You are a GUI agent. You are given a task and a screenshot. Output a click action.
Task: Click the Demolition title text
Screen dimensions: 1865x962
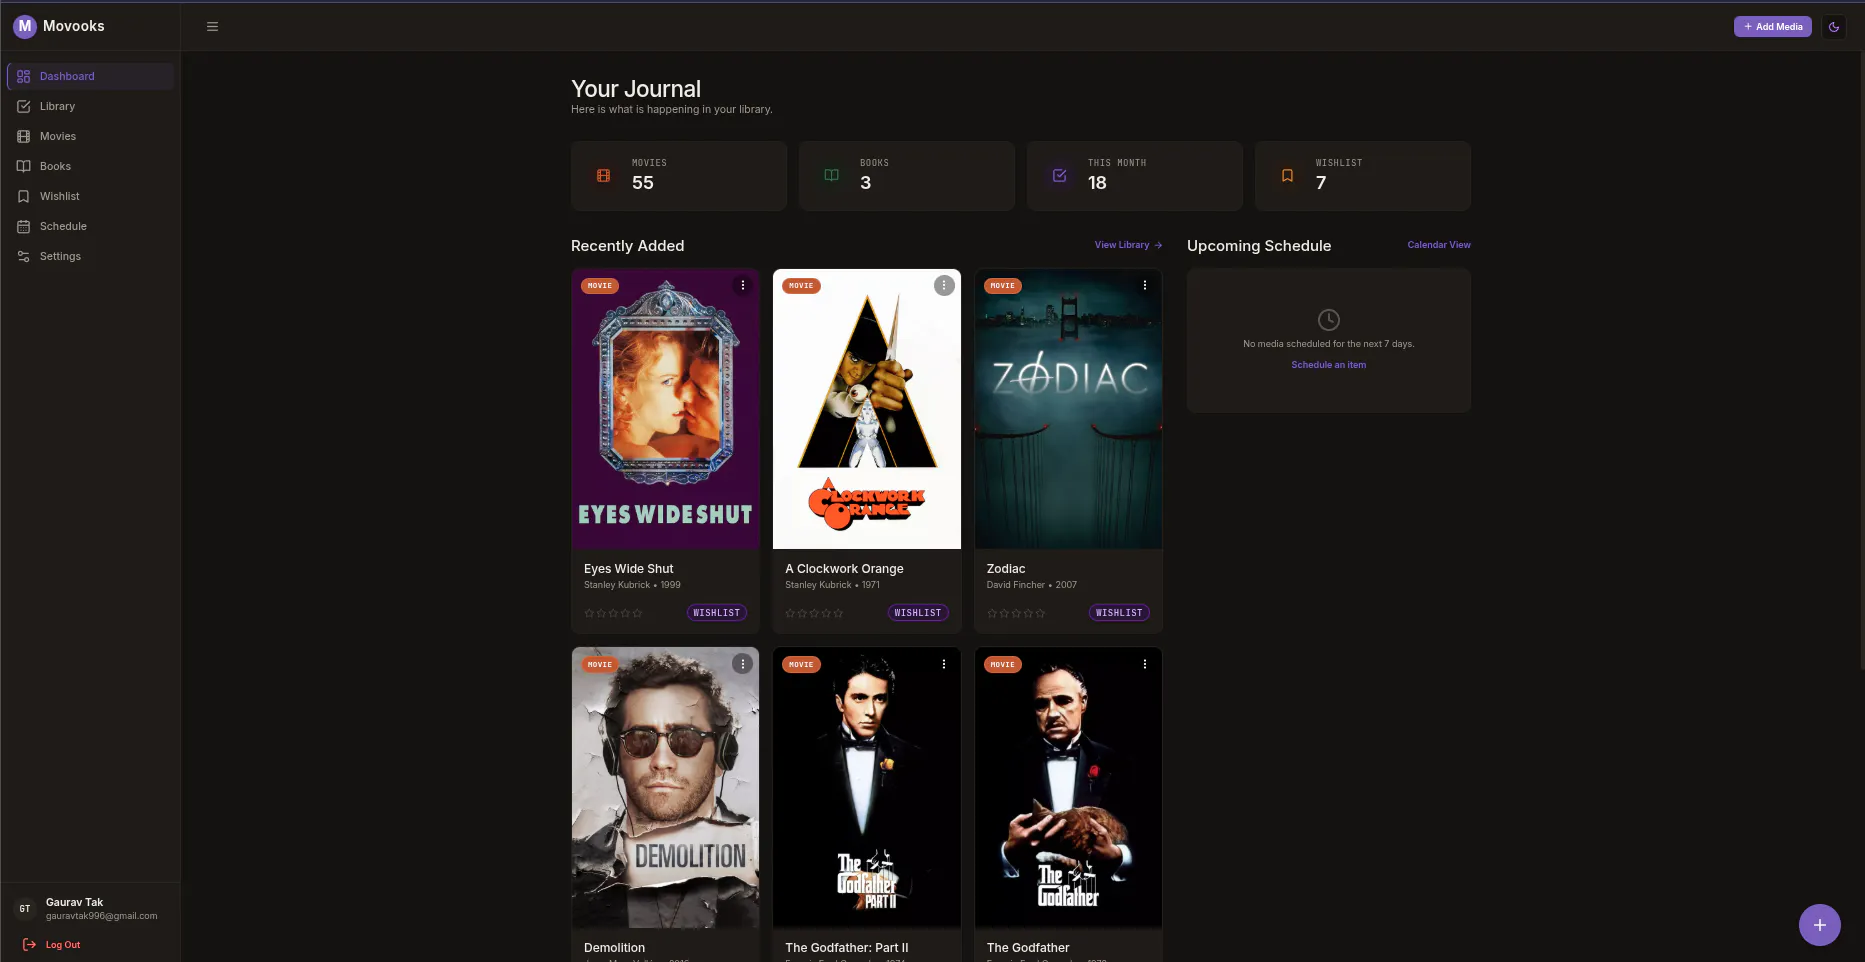tap(614, 948)
